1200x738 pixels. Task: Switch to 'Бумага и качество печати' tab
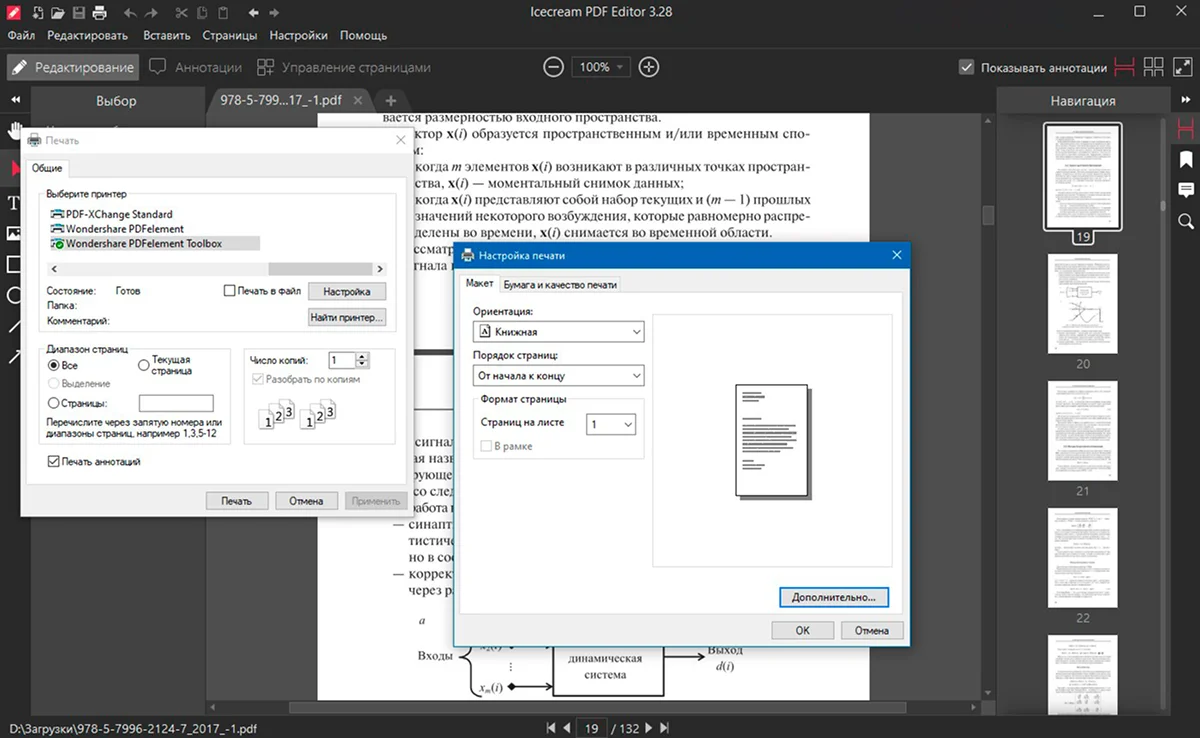[560, 284]
